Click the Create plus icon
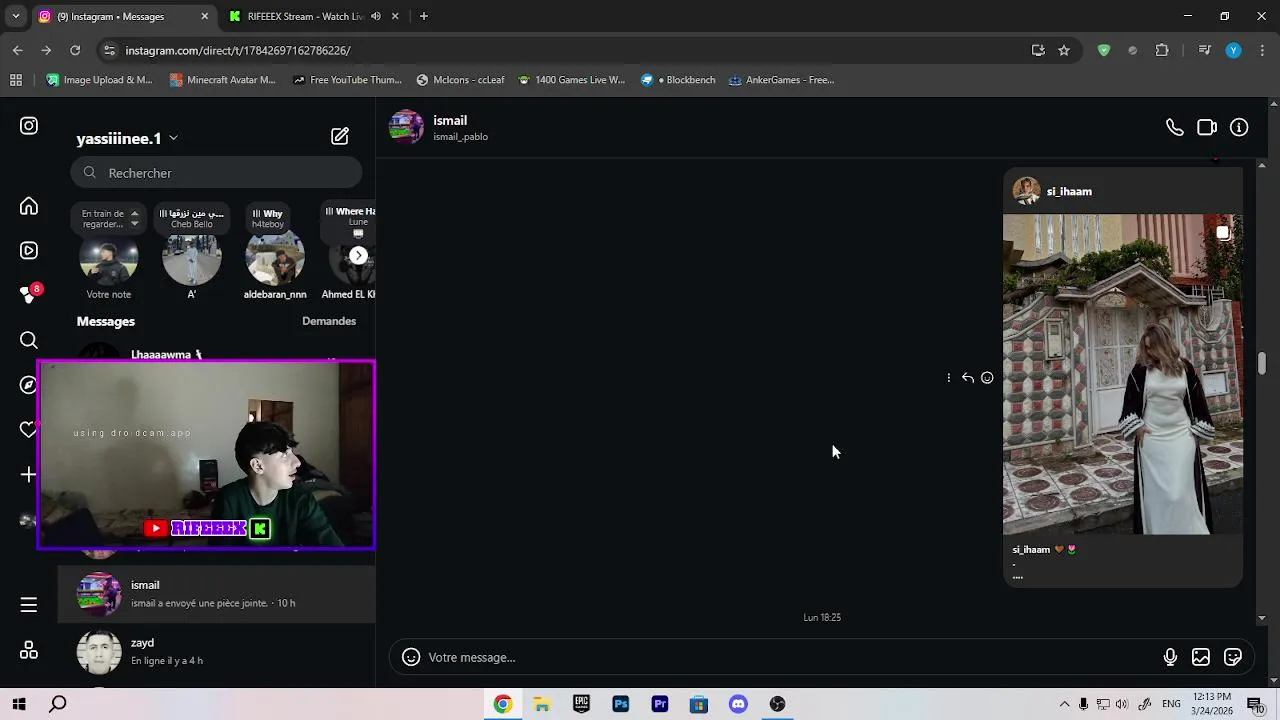This screenshot has height=720, width=1280. point(29,475)
